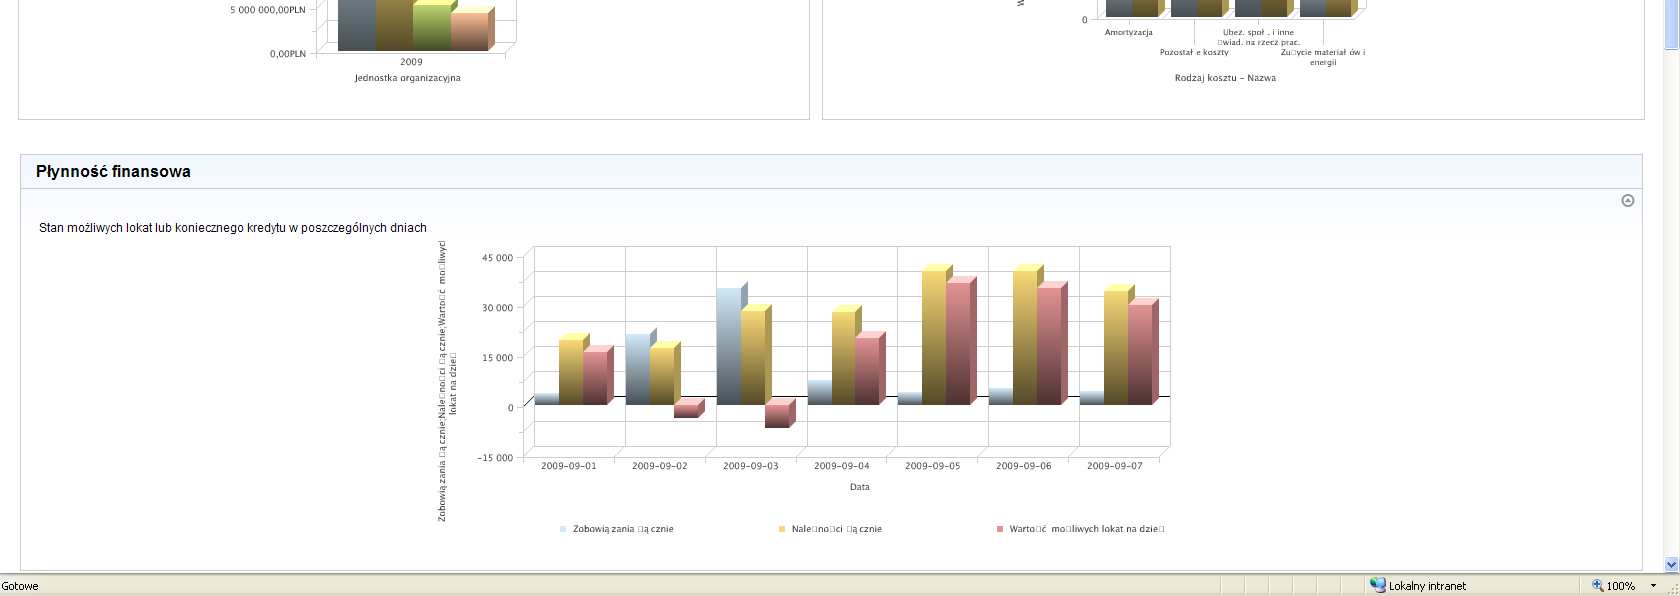The width and height of the screenshot is (1680, 596).
Task: Click the zoom magnifier icon in status bar
Action: click(1598, 586)
